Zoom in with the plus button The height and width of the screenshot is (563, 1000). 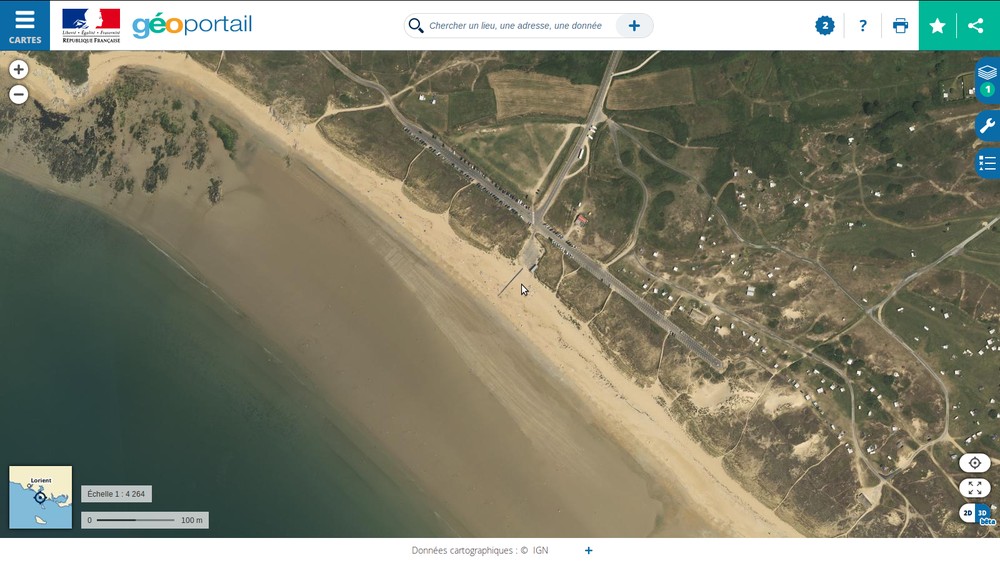click(x=18, y=70)
